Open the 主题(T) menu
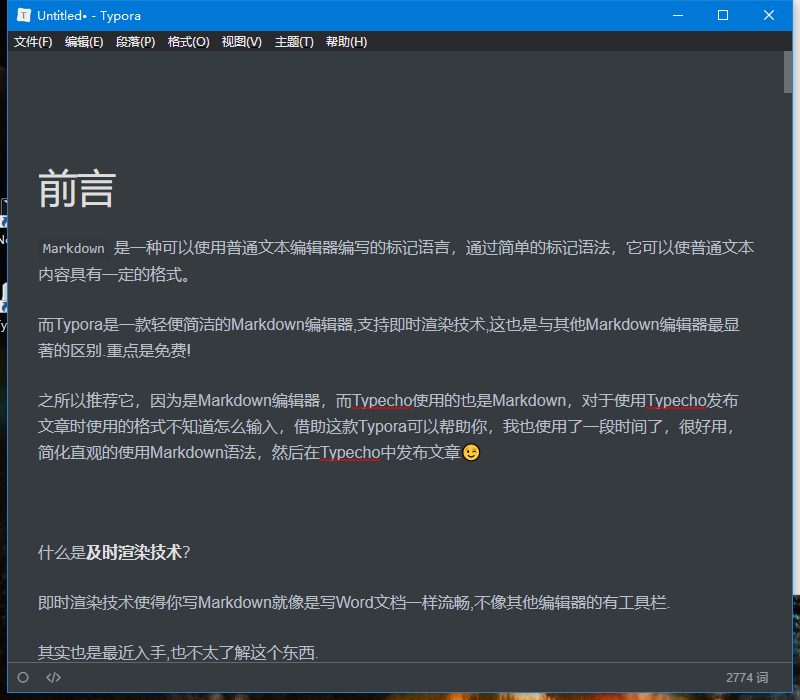This screenshot has width=800, height=700. (294, 42)
